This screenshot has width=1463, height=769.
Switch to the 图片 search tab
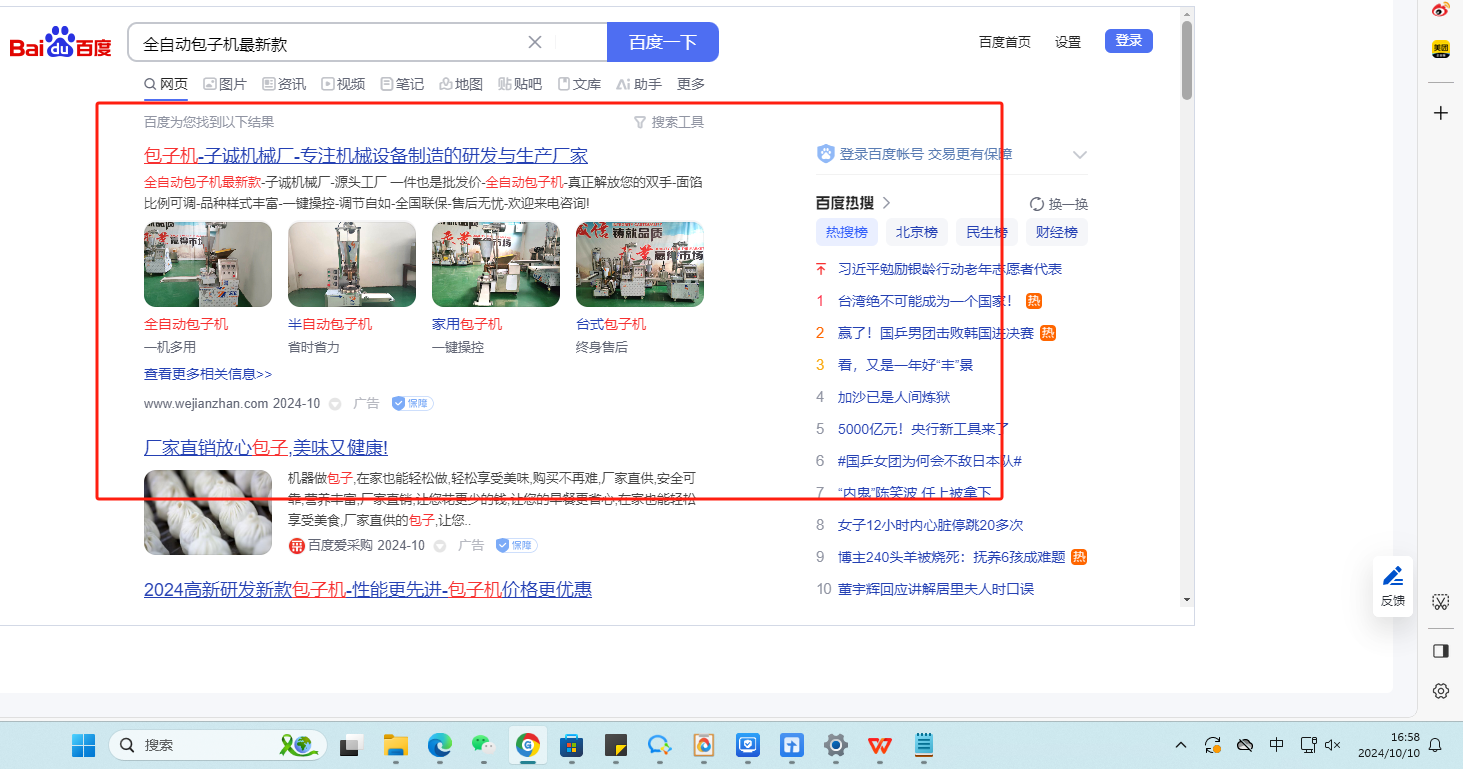pyautogui.click(x=225, y=84)
